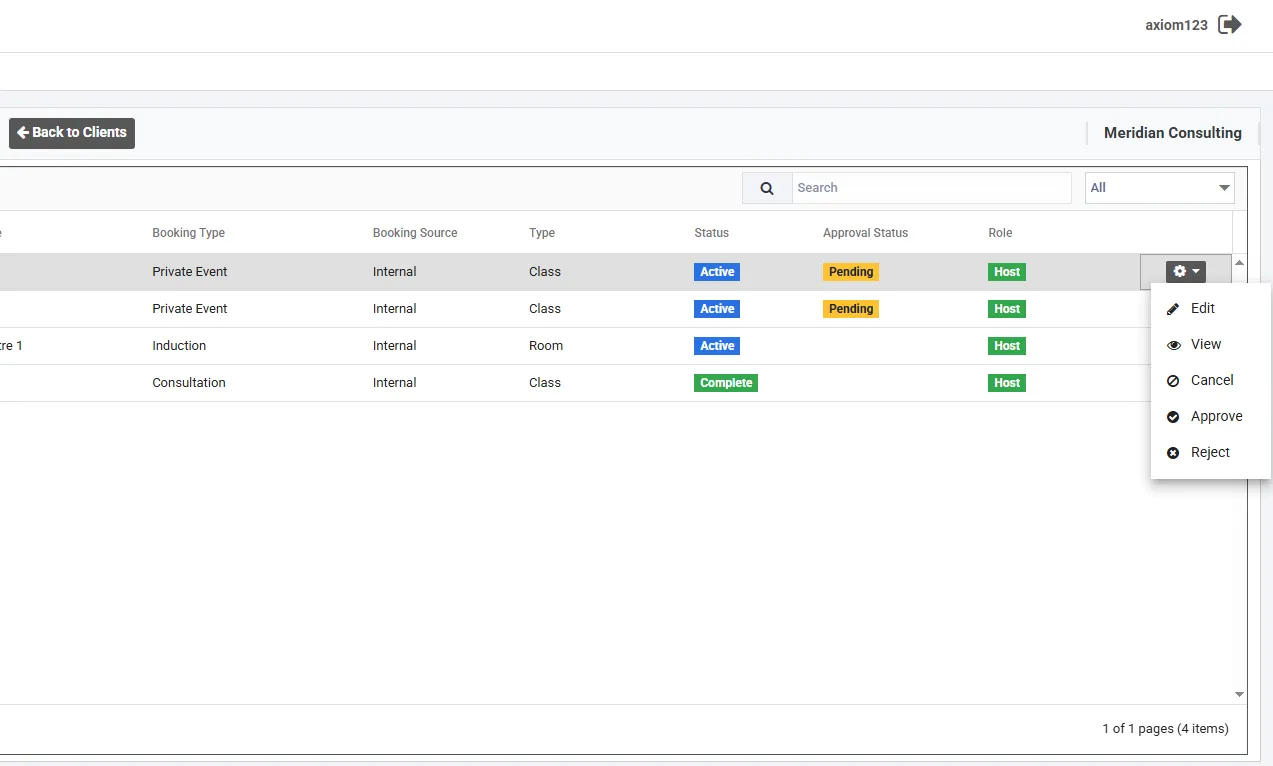The height and width of the screenshot is (766, 1273).
Task: Go back using Back to Clients button
Action: pos(72,133)
